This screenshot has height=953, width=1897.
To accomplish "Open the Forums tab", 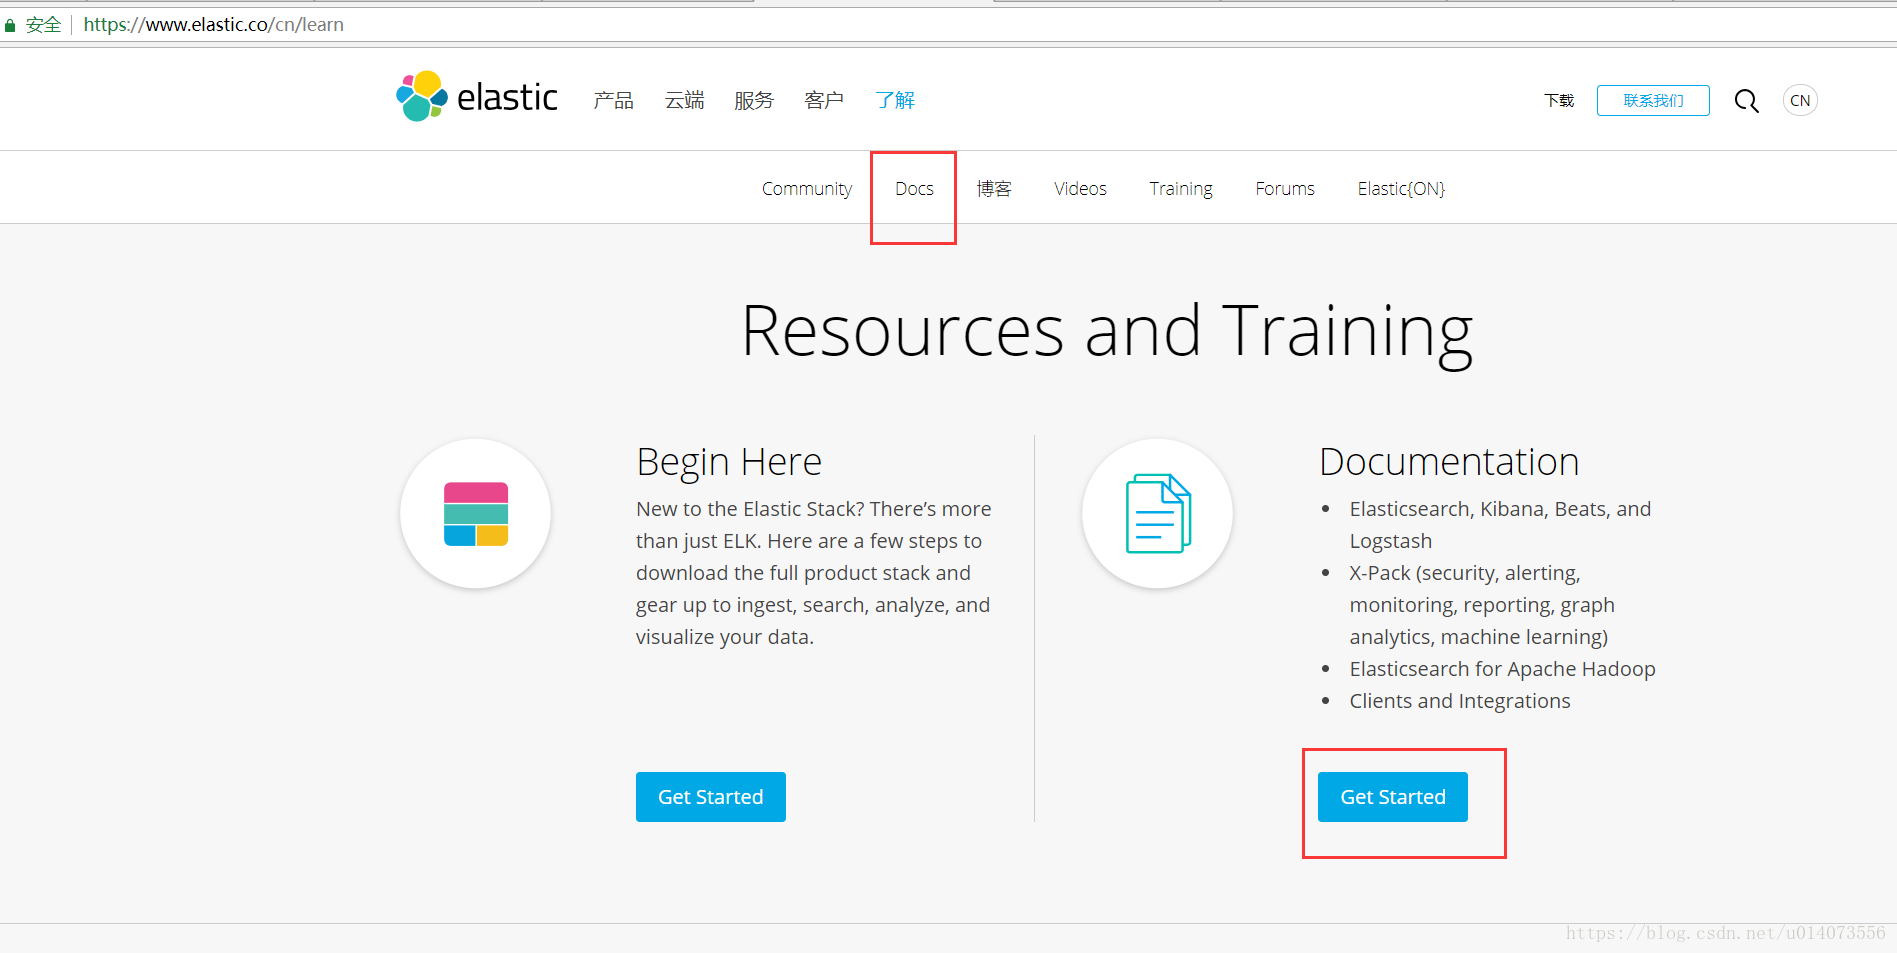I will coord(1285,188).
